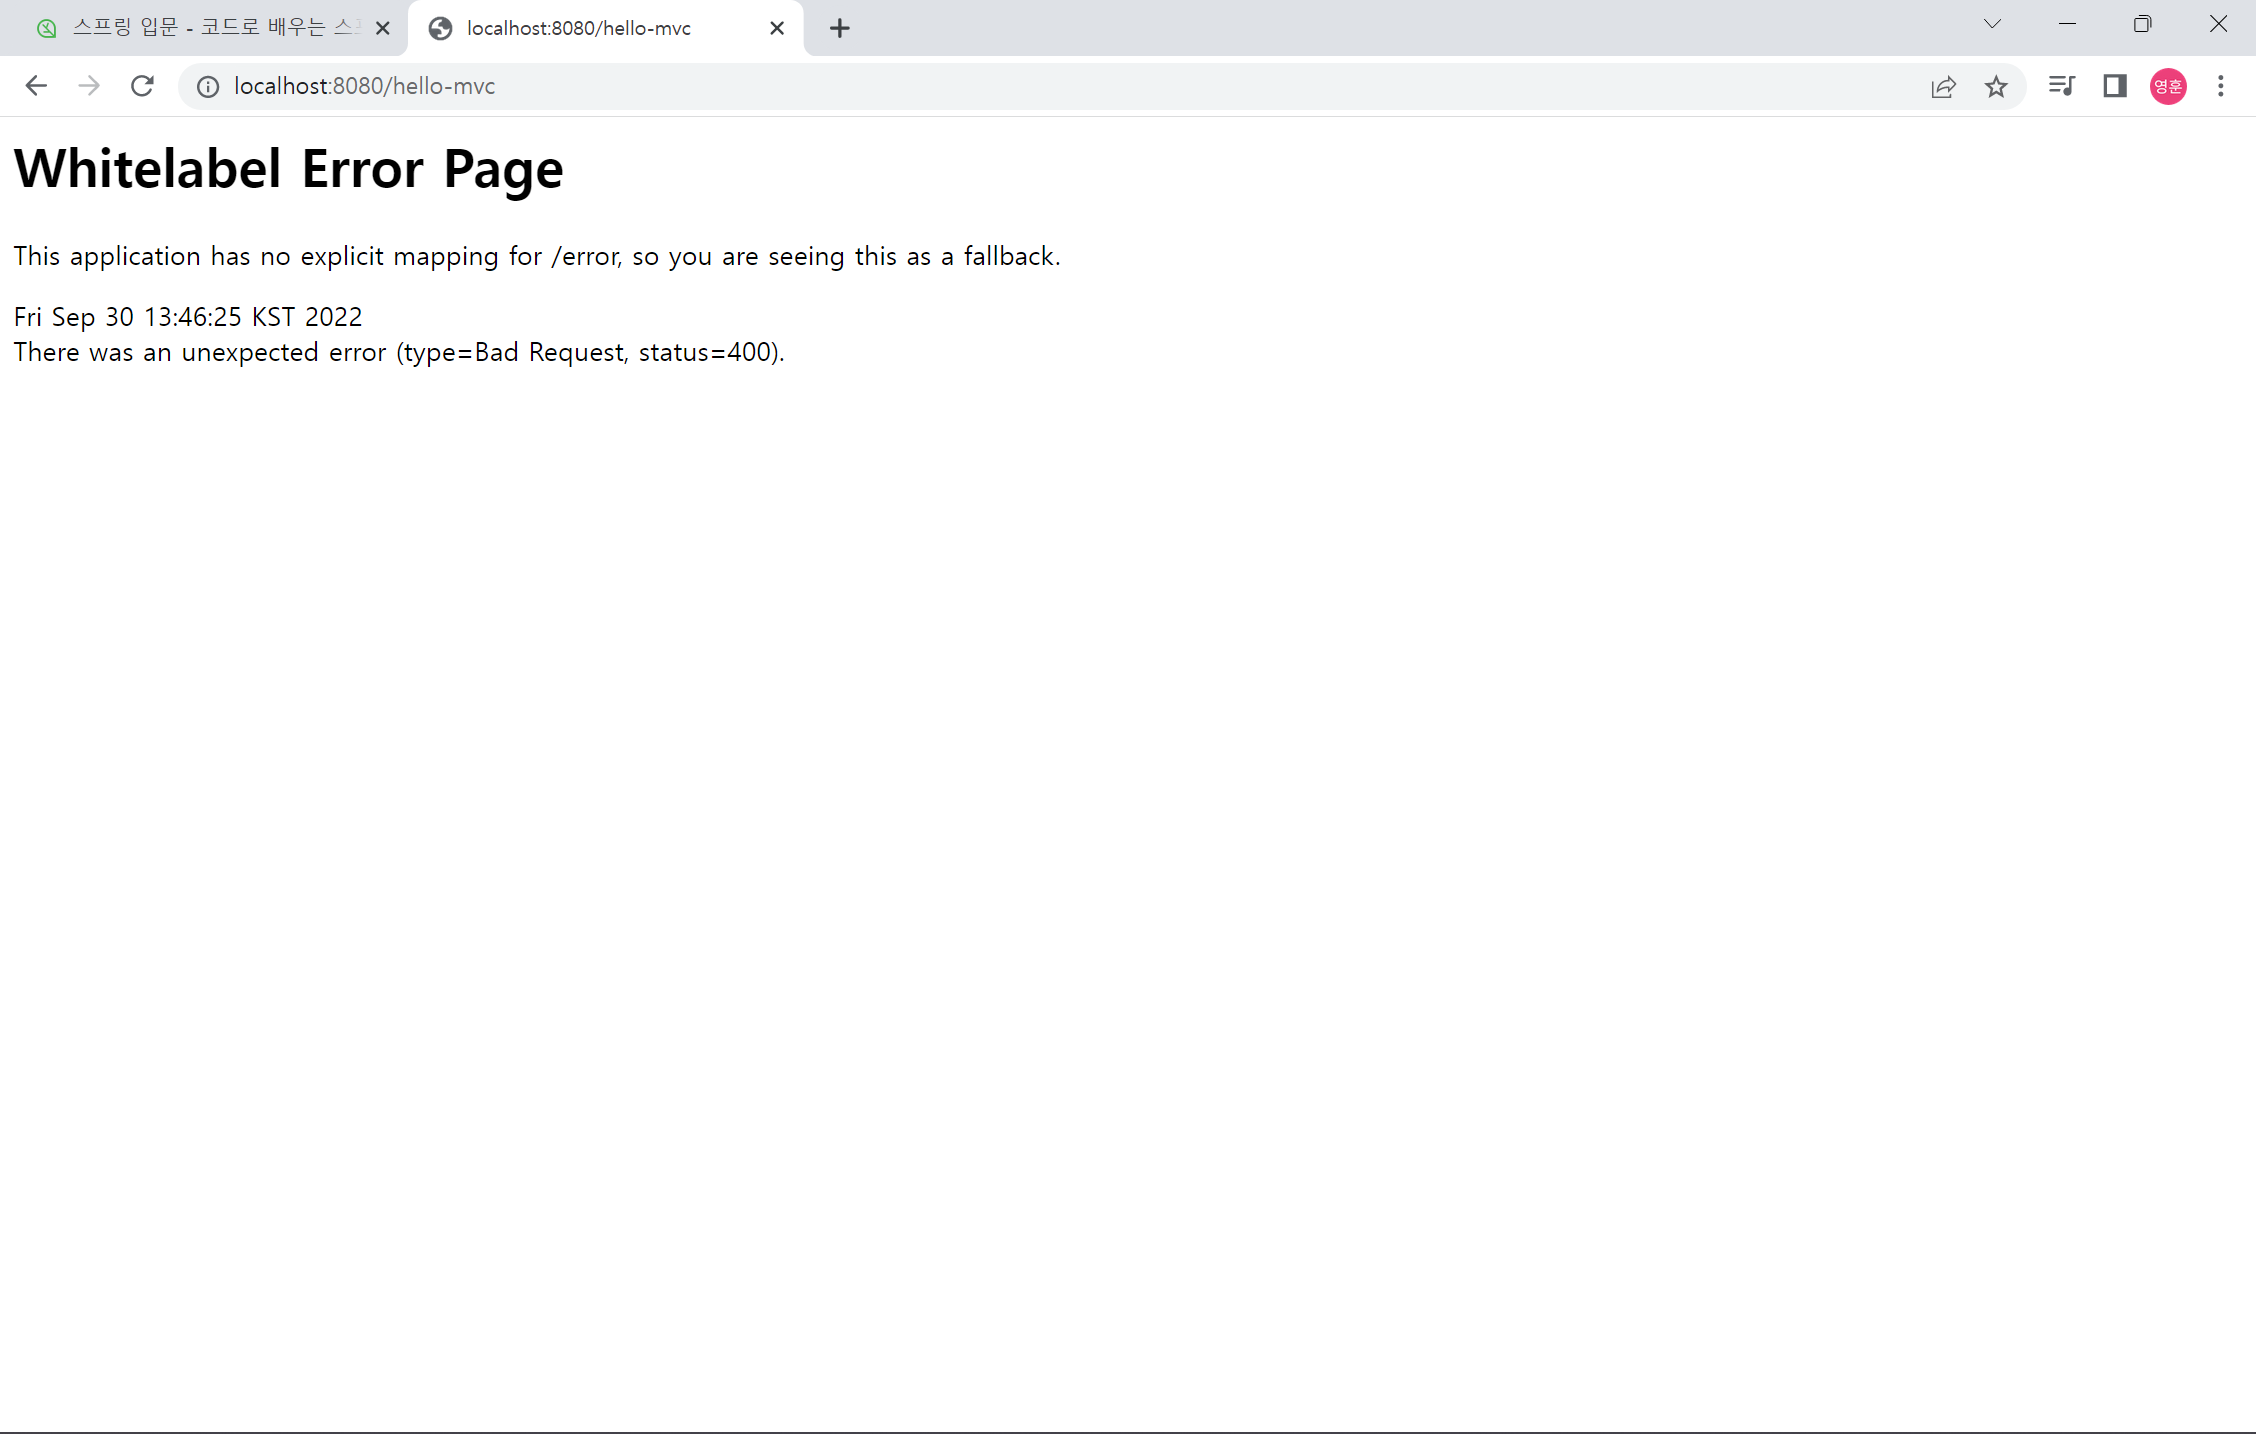Toggle the browser side panel
This screenshot has width=2256, height=1434.
pos(2114,86)
